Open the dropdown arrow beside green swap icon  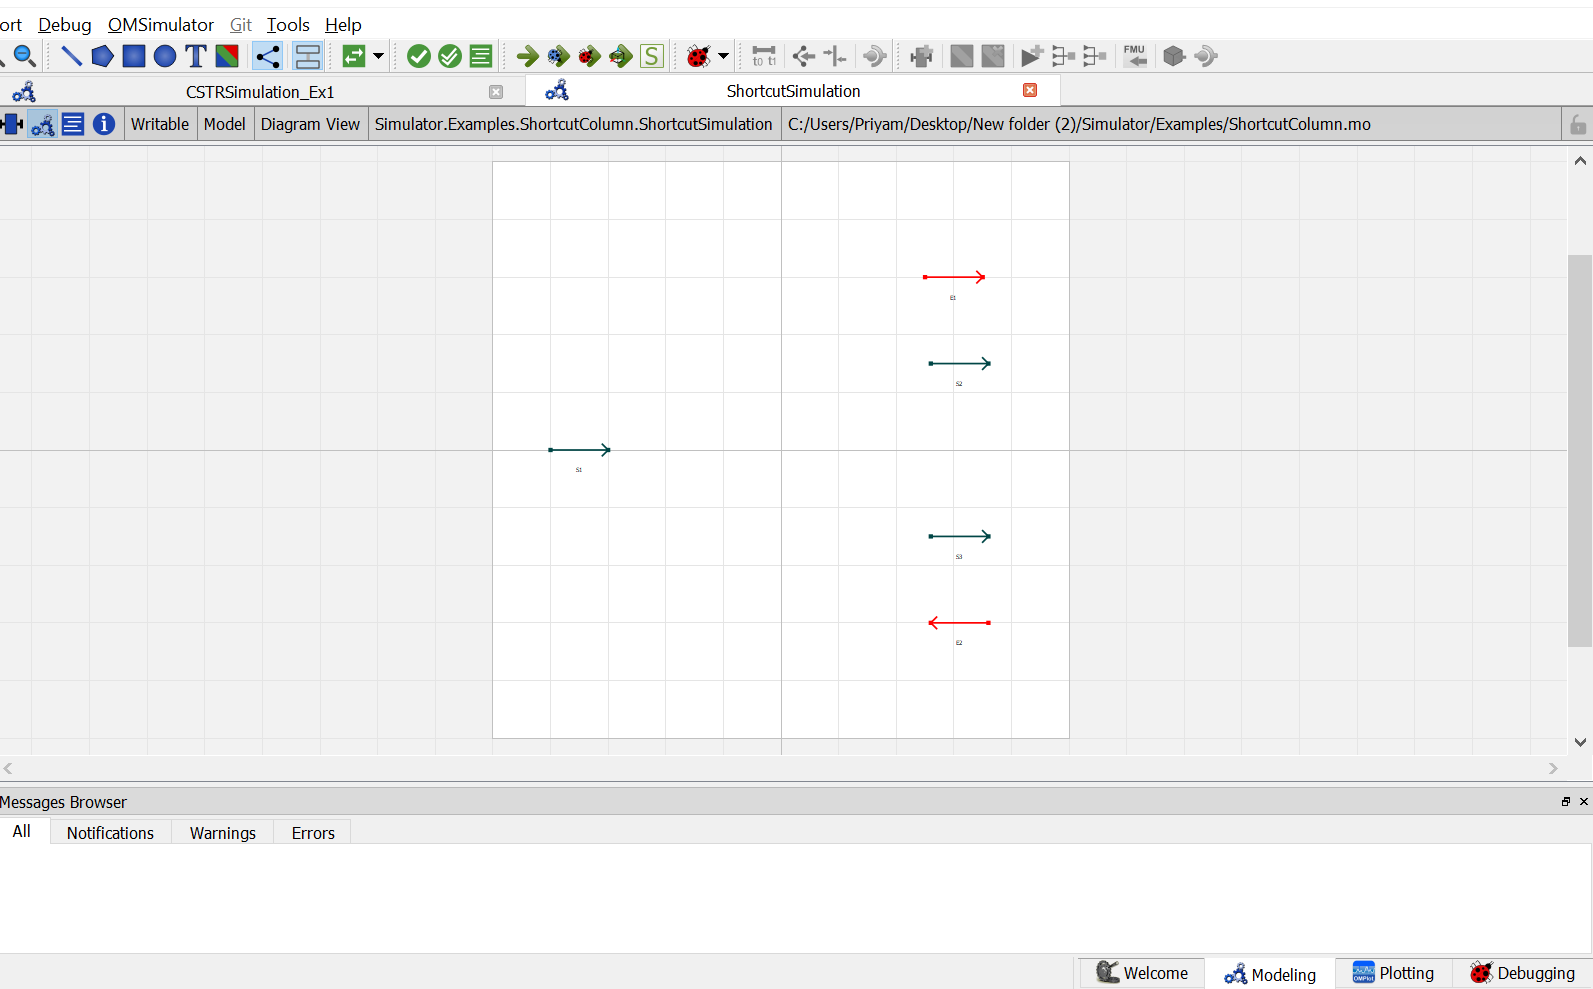tap(378, 56)
